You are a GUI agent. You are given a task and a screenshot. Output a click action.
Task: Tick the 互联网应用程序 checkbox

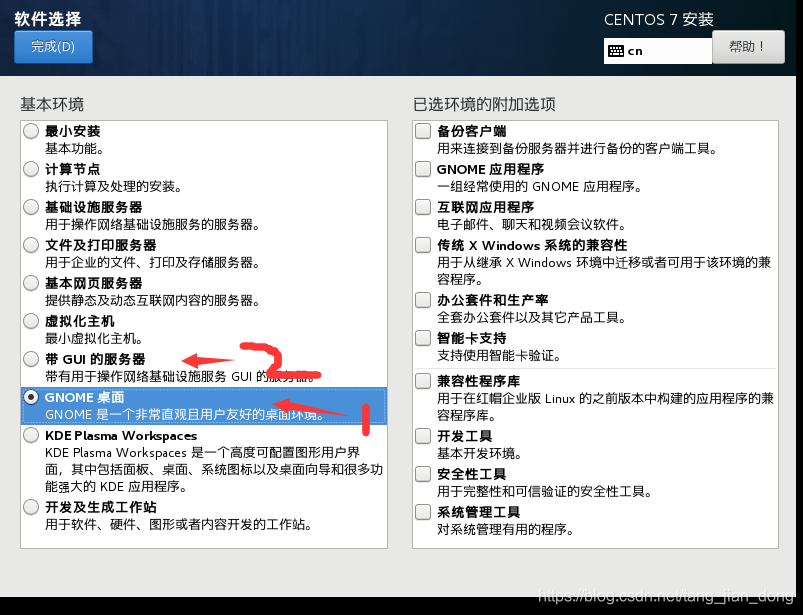(x=423, y=207)
